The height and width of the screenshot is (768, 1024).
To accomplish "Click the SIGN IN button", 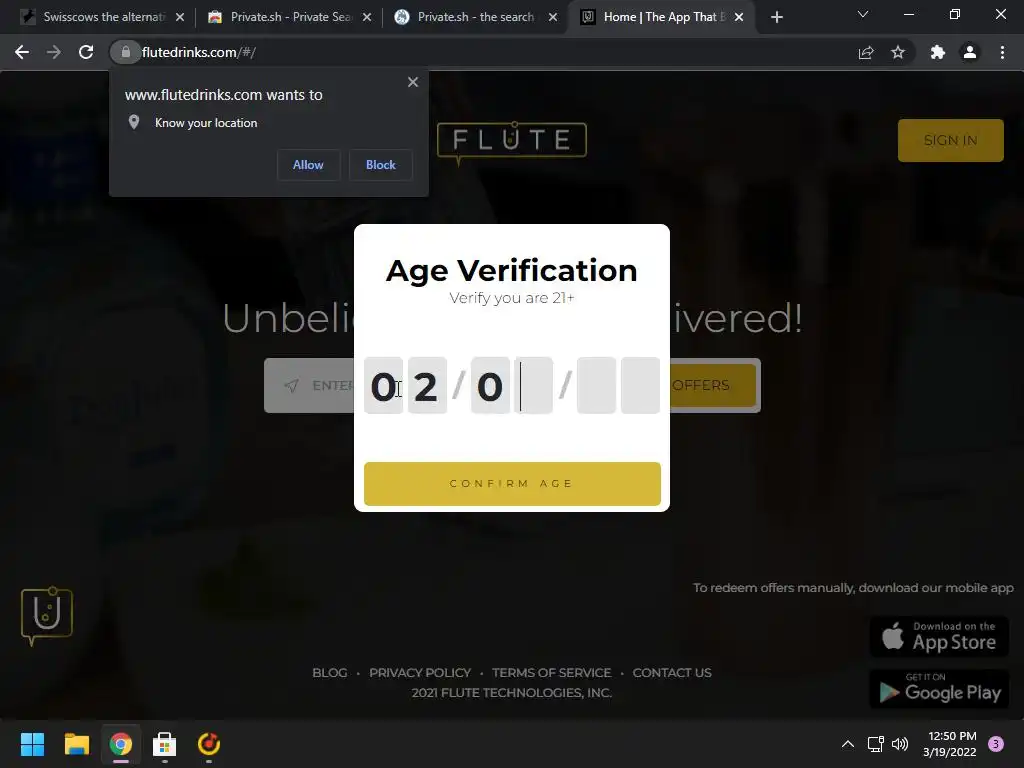I will tap(950, 140).
